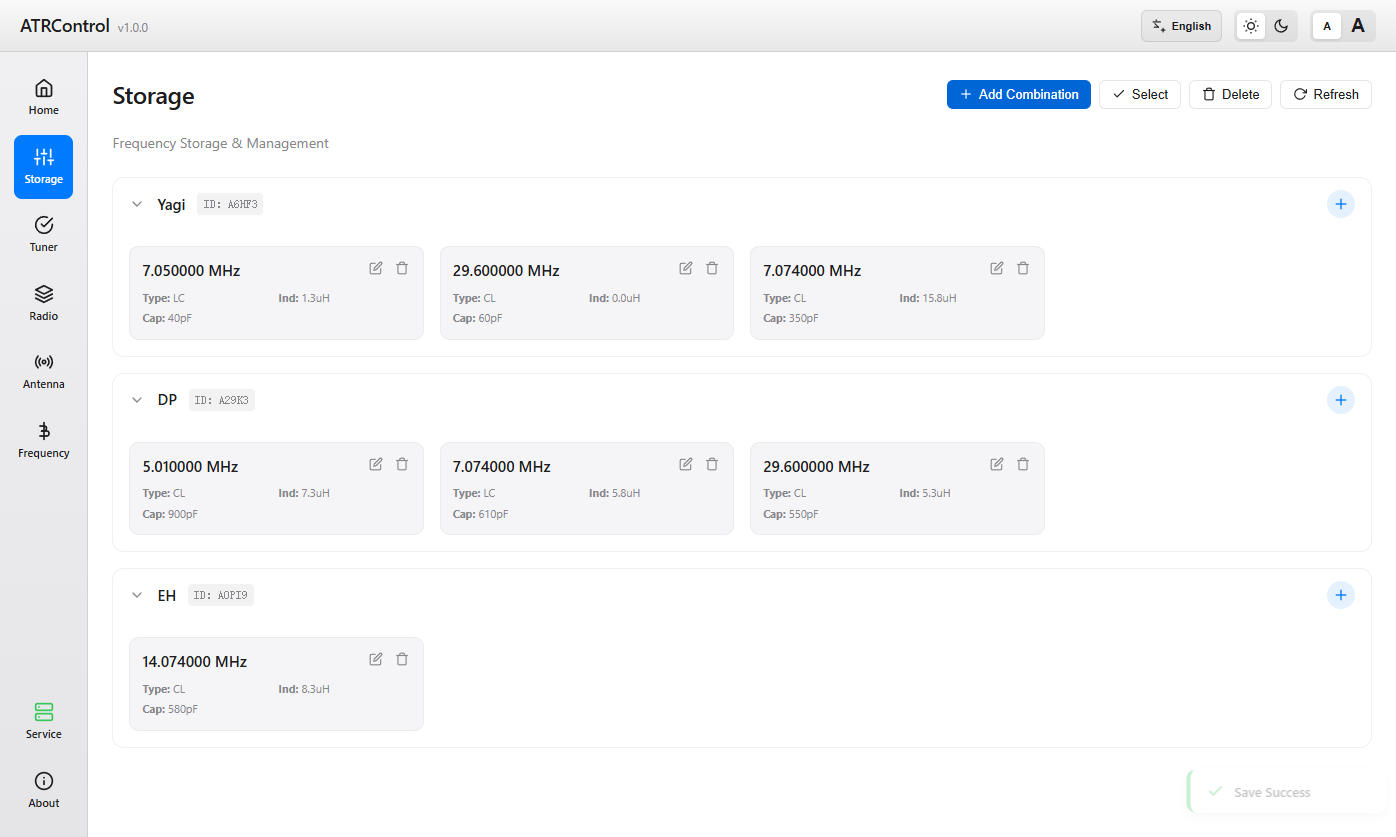This screenshot has width=1396, height=837.
Task: Open the Storage sidebar section
Action: coord(44,167)
